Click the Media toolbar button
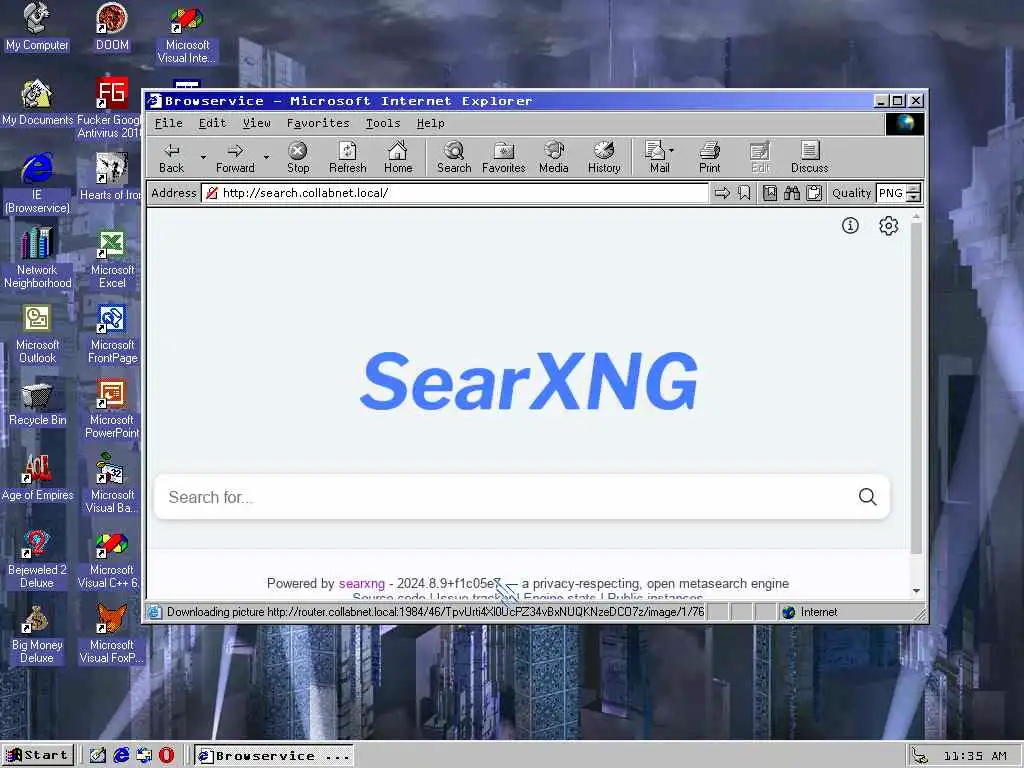 (x=554, y=158)
